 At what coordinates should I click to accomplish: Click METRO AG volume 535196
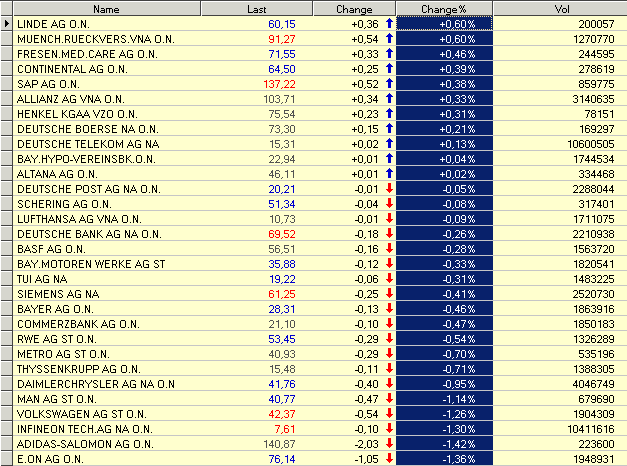(x=596, y=354)
